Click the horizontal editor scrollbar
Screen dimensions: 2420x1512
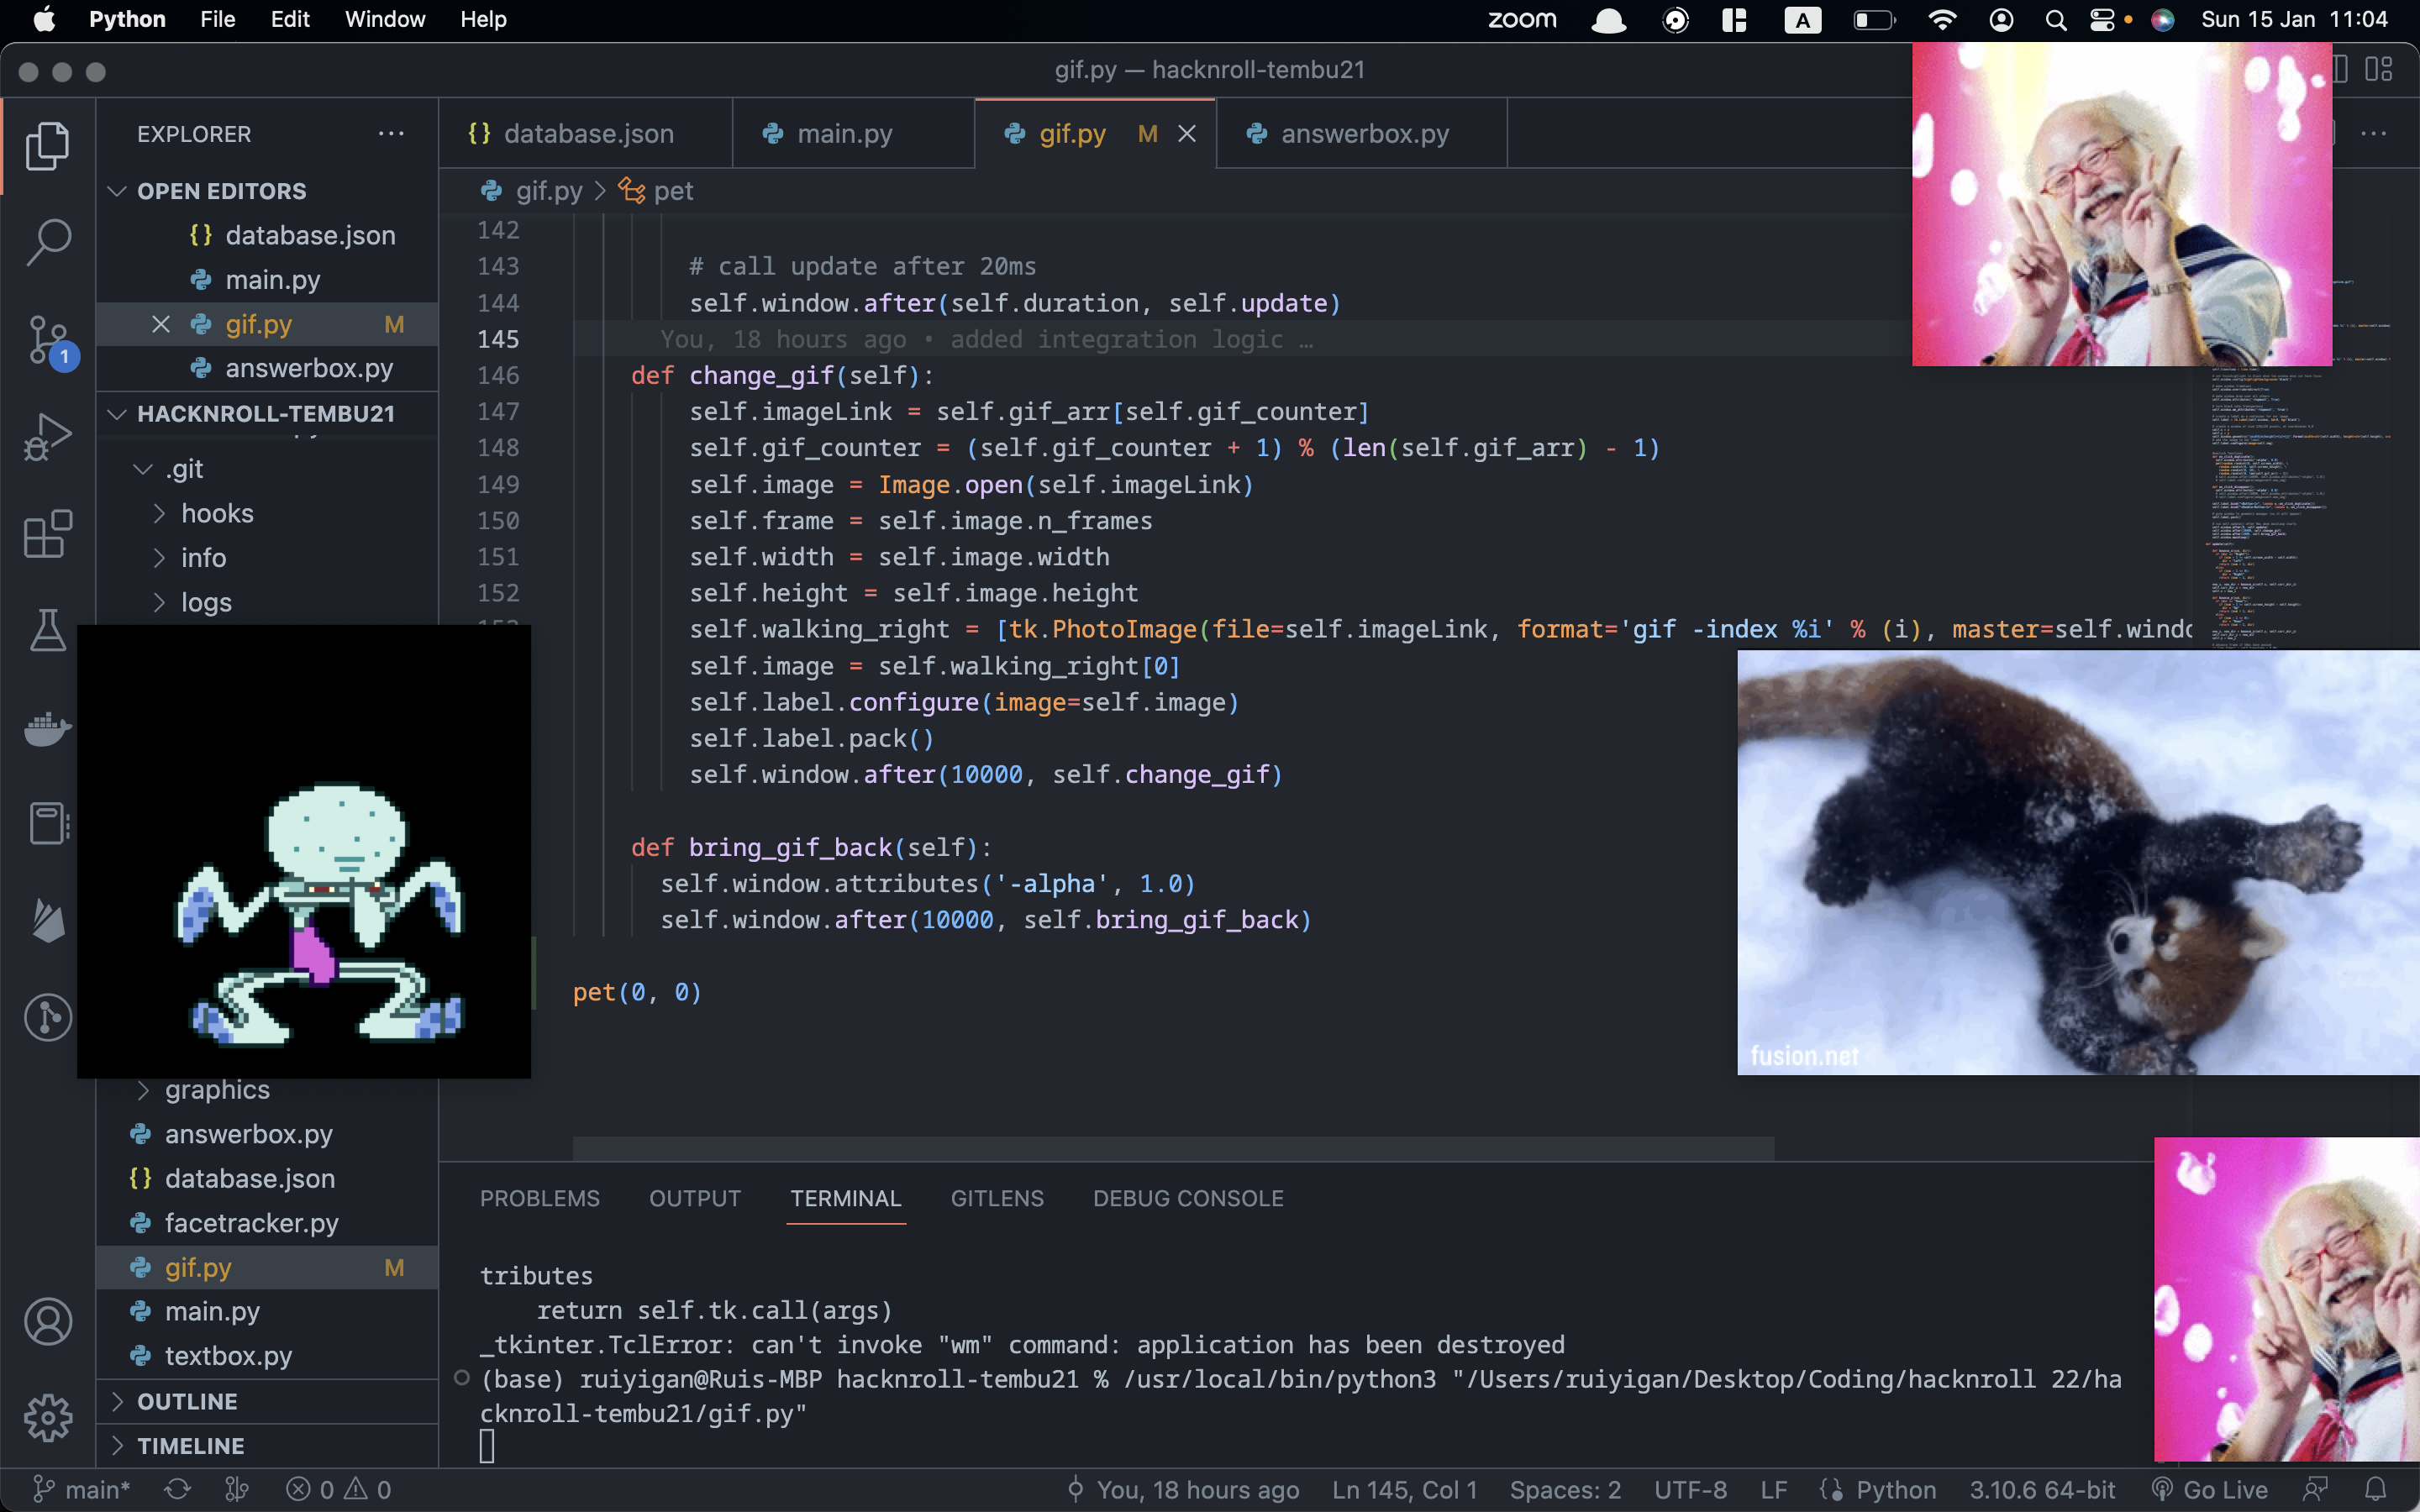click(x=1173, y=1148)
